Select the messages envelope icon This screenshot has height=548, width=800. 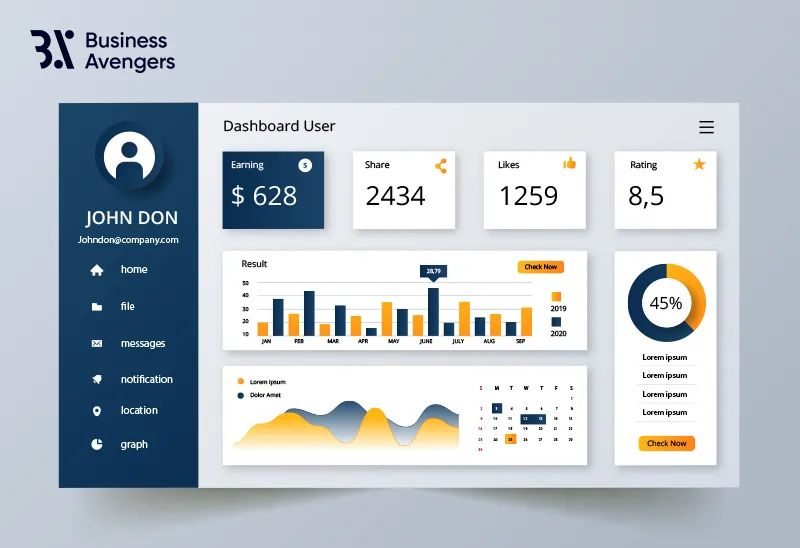tap(96, 343)
